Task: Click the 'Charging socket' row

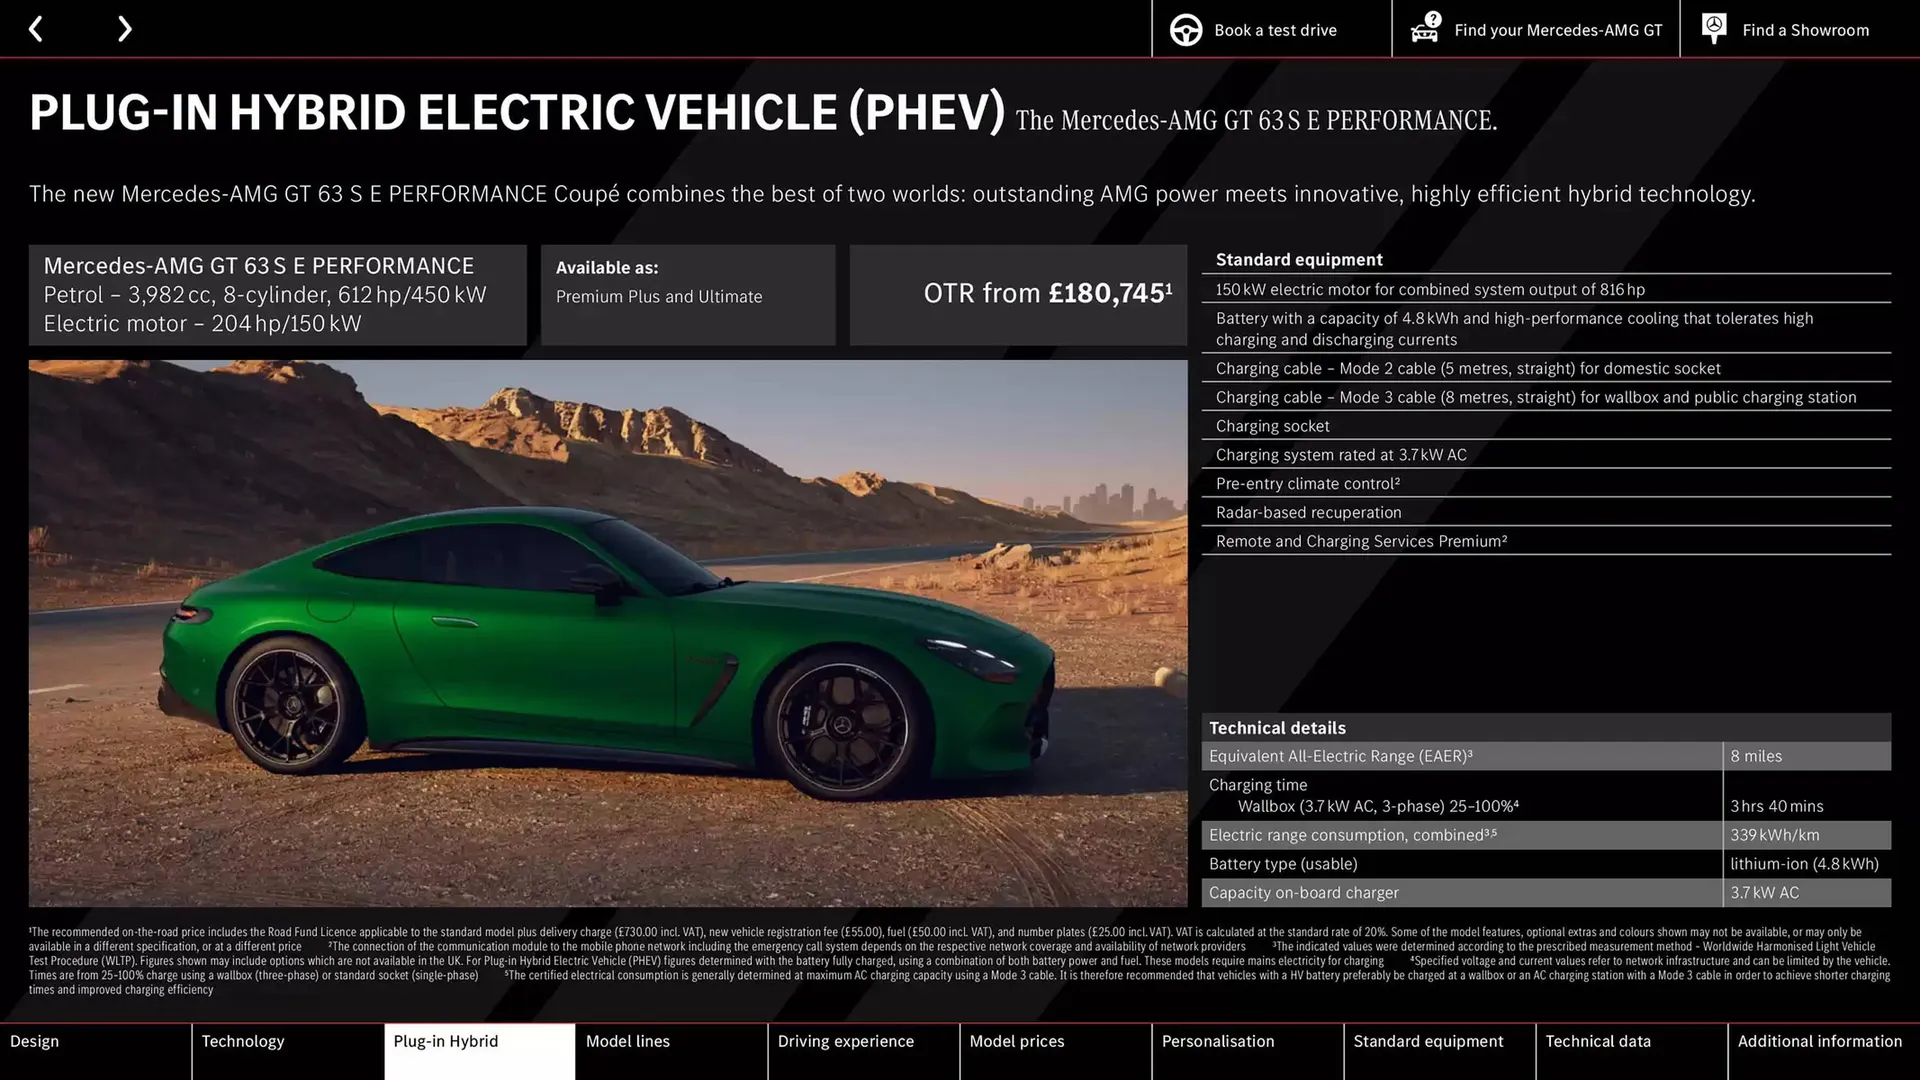Action: tap(1546, 426)
